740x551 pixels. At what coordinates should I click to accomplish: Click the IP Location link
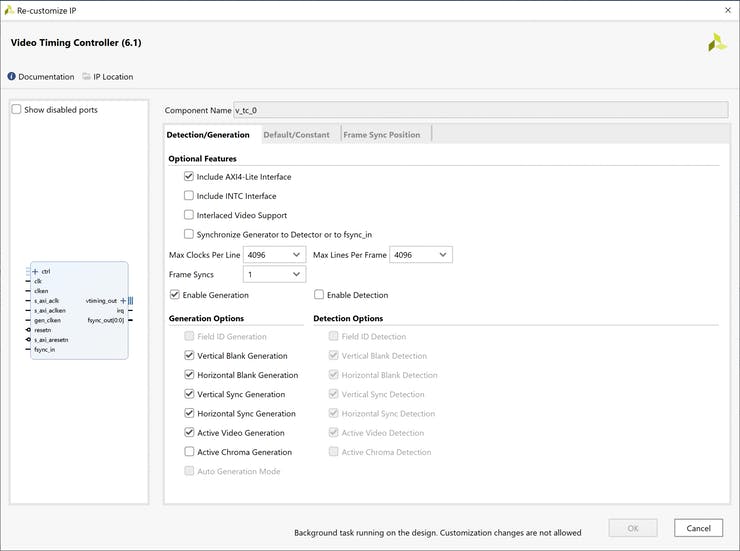pos(113,77)
